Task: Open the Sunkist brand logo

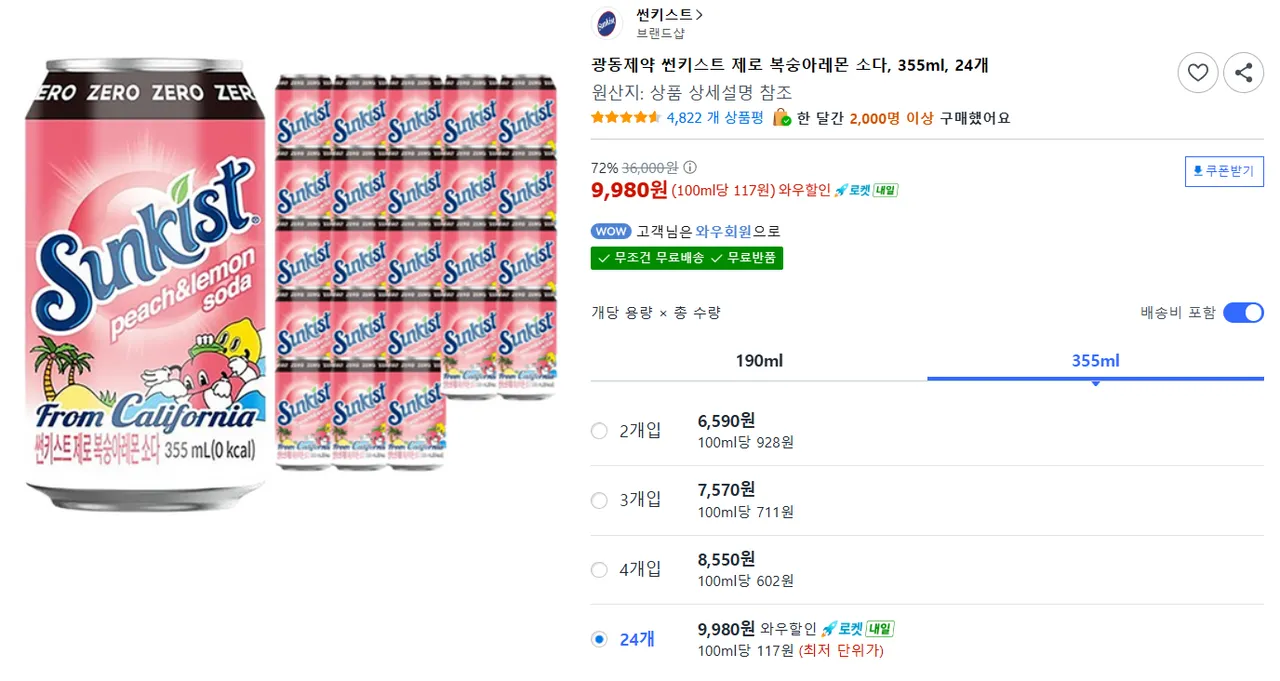Action: (x=608, y=22)
